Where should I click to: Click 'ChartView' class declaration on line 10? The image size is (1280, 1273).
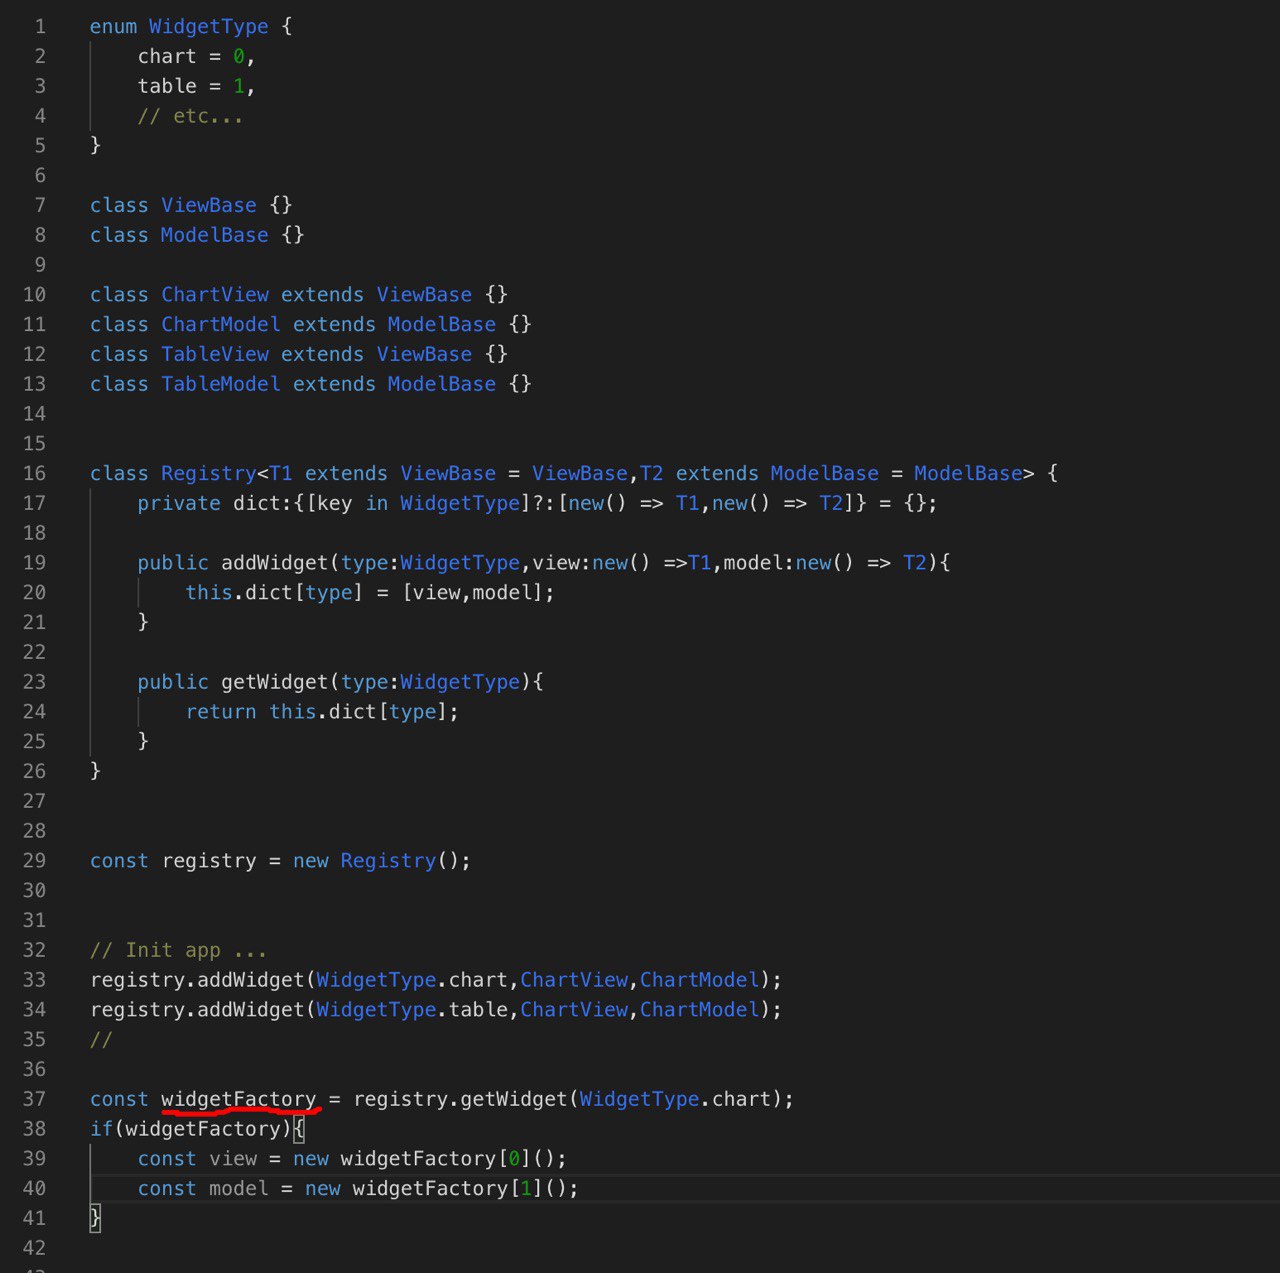click(x=215, y=295)
